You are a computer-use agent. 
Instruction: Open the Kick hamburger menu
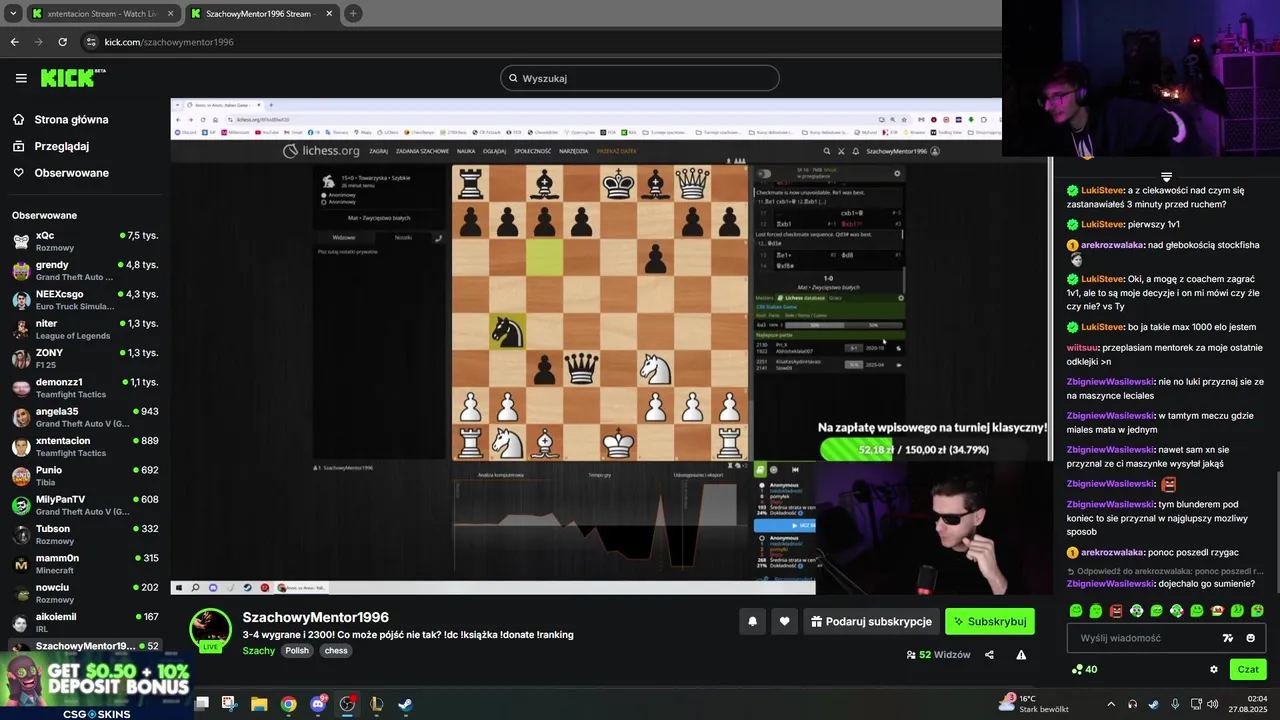coord(21,78)
